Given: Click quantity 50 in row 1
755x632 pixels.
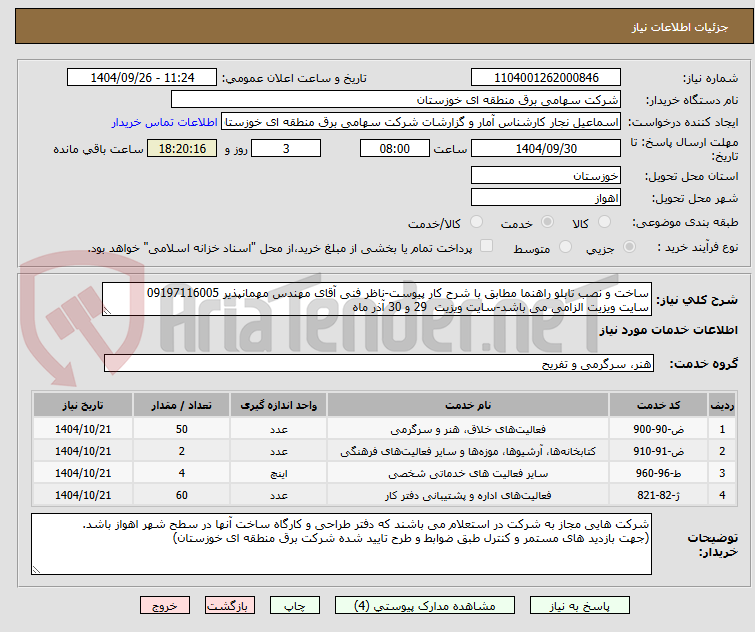Looking at the screenshot, I should click(x=182, y=429).
